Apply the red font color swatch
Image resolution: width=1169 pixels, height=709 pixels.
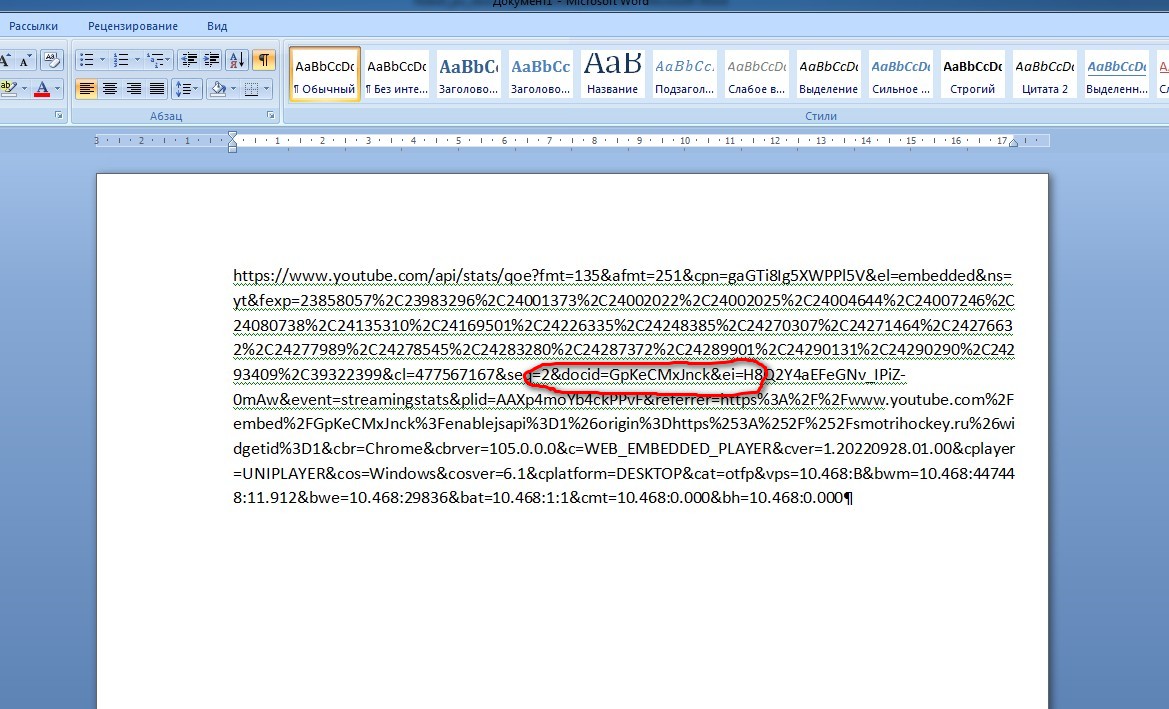tap(42, 89)
